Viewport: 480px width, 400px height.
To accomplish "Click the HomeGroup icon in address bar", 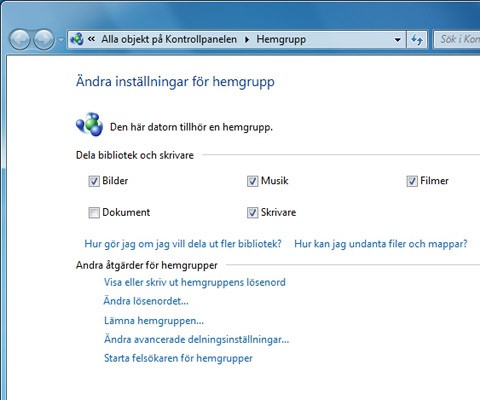I will 77,39.
